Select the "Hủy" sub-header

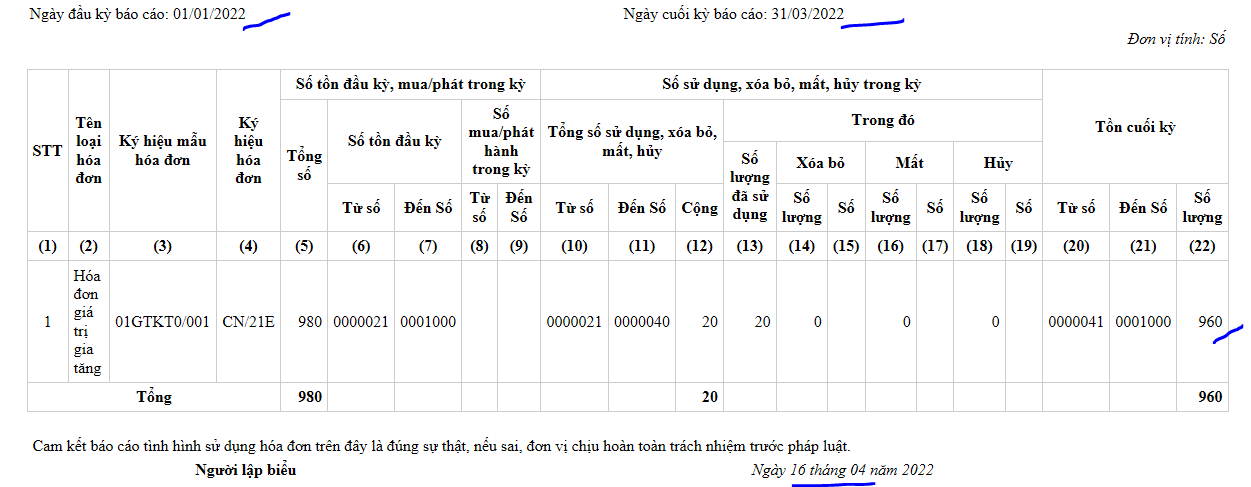(x=997, y=162)
